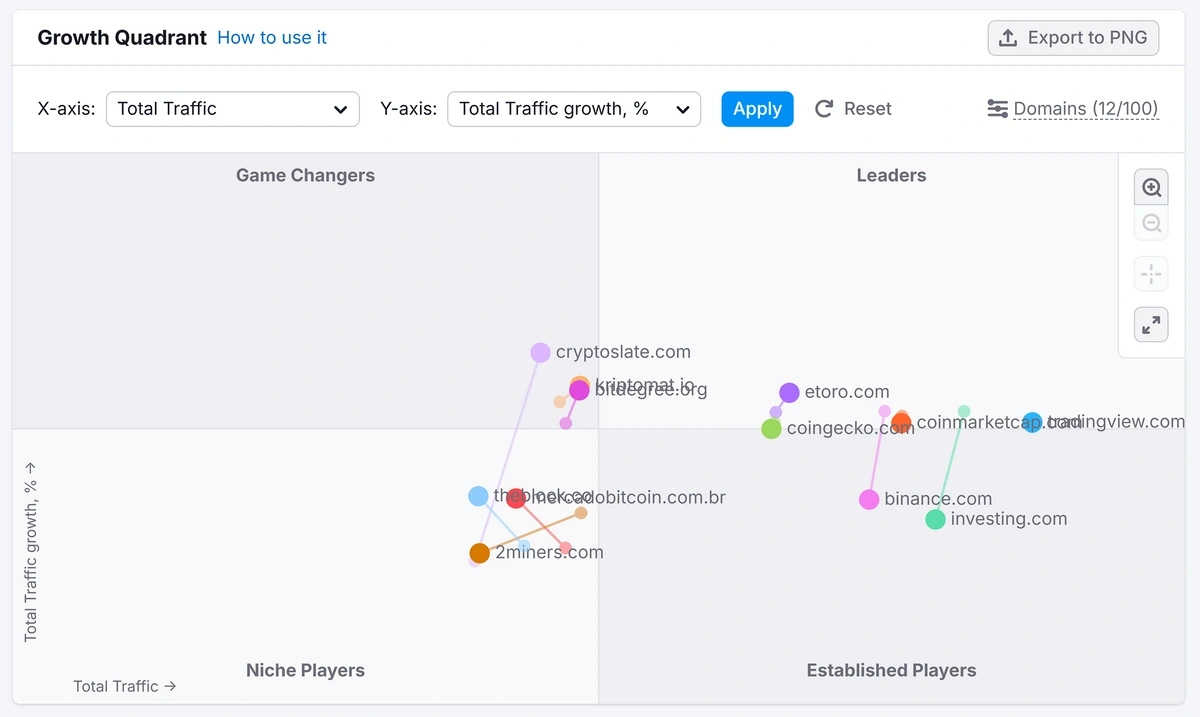The image size is (1200, 717).
Task: Click the blue Apply button
Action: 757,109
